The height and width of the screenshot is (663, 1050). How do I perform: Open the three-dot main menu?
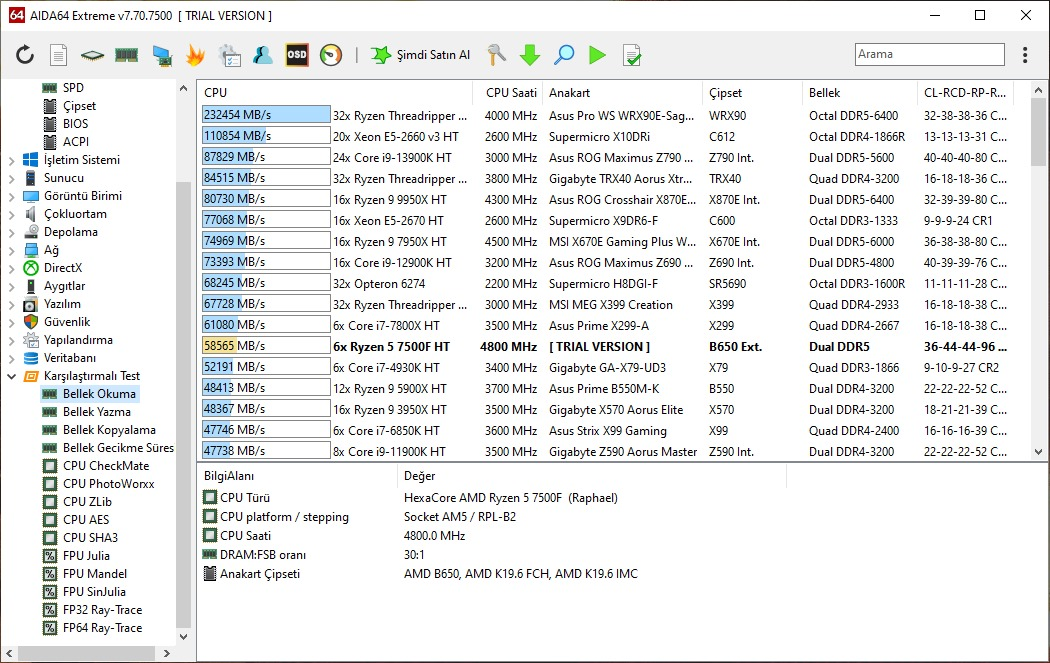pyautogui.click(x=1025, y=55)
